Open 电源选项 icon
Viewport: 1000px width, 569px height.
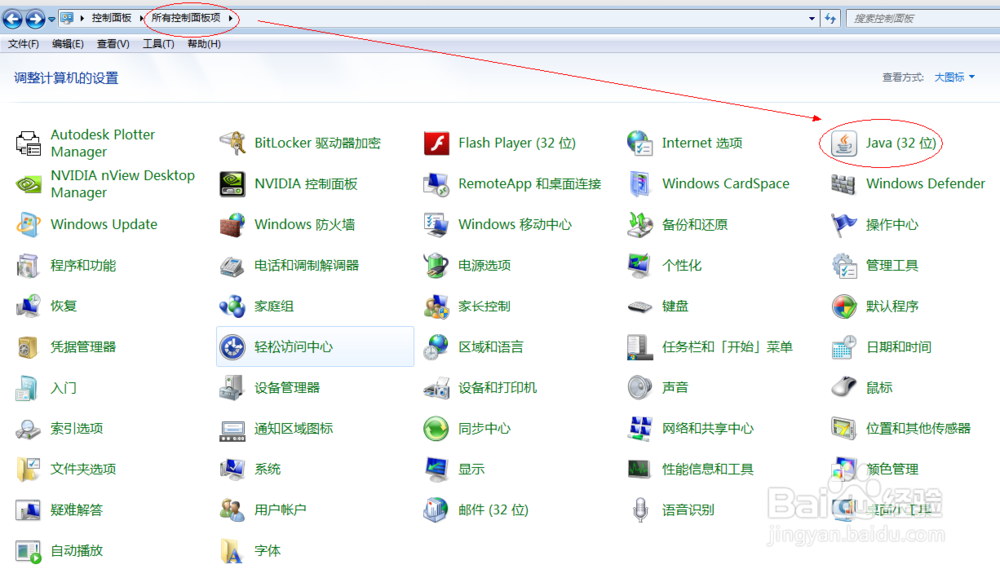[437, 265]
